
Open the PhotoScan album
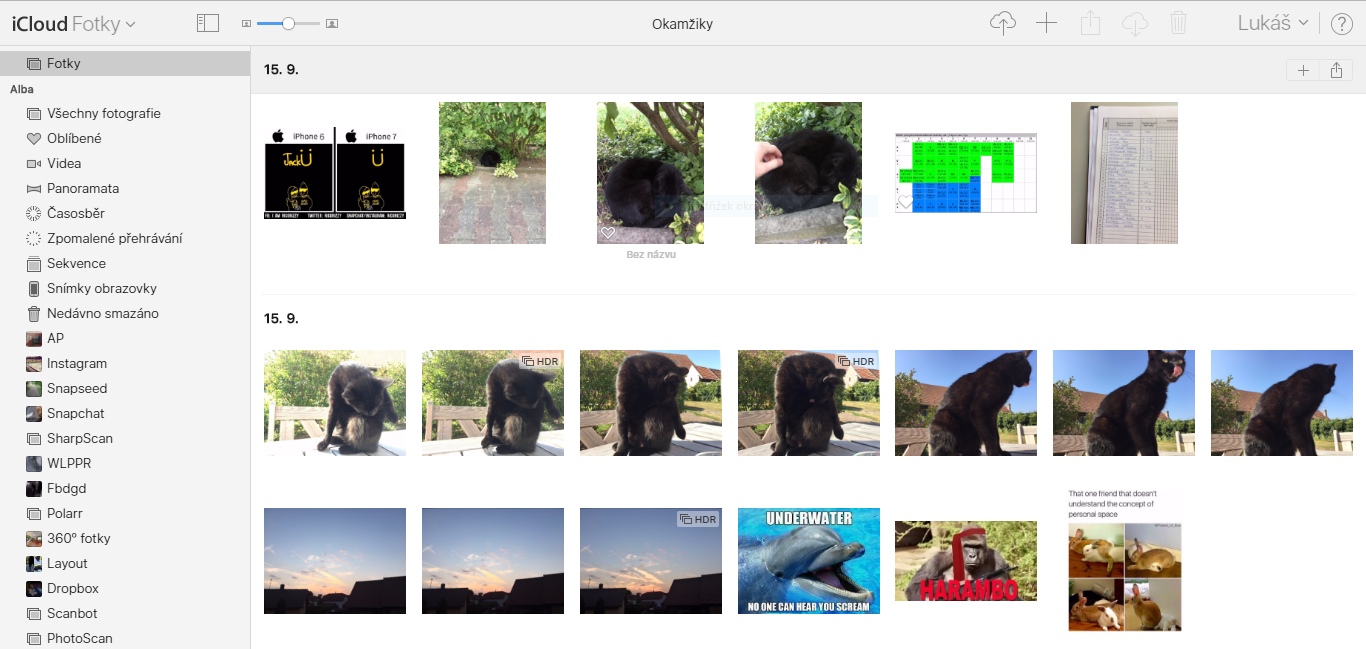[x=125, y=638]
